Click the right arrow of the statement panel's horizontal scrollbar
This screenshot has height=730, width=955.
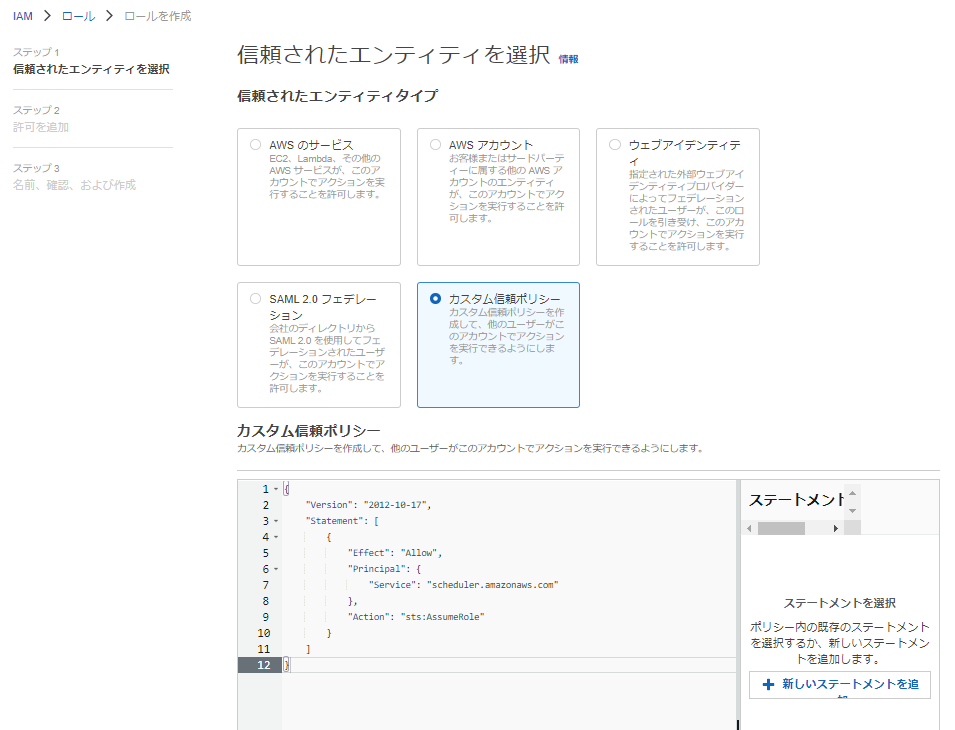836,527
